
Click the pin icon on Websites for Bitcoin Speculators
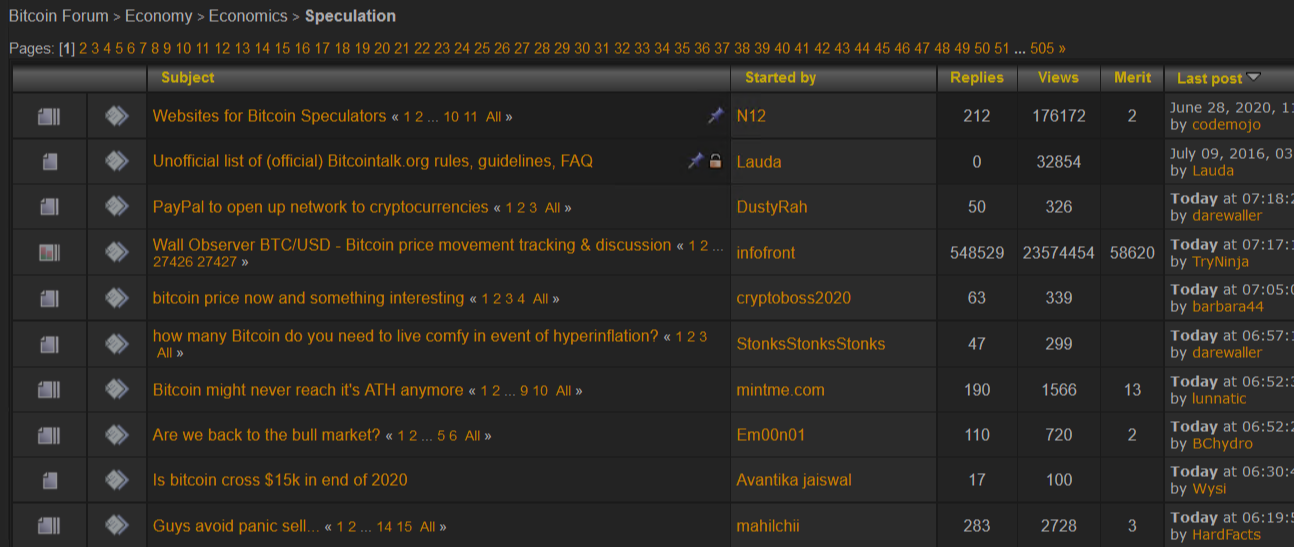click(715, 116)
